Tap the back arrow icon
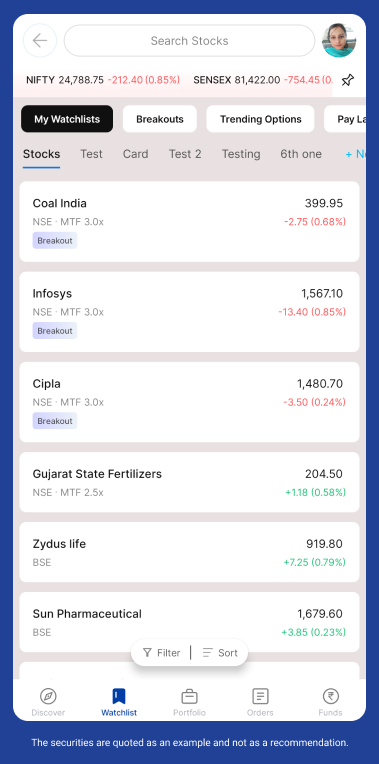Viewport: 379px width, 764px height. click(x=40, y=40)
